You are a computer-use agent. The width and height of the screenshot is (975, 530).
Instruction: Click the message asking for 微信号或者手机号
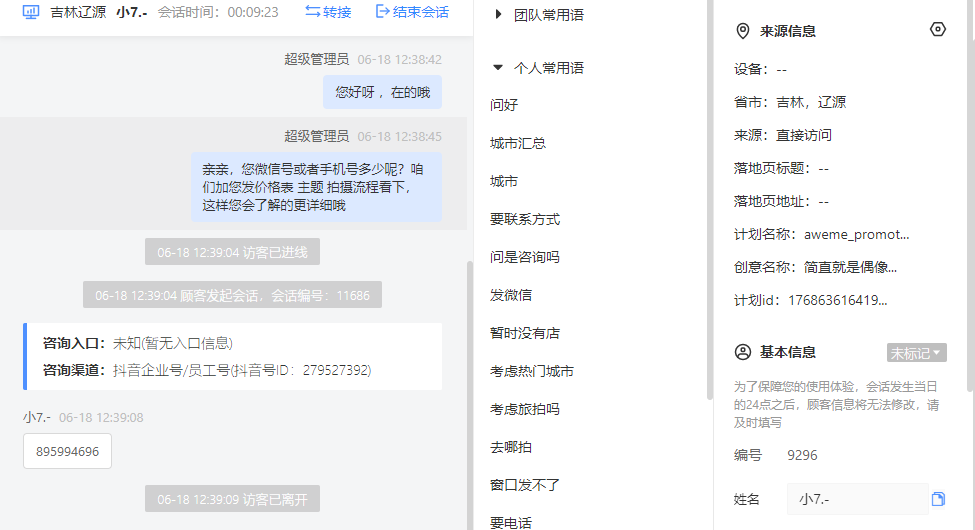tap(317, 187)
